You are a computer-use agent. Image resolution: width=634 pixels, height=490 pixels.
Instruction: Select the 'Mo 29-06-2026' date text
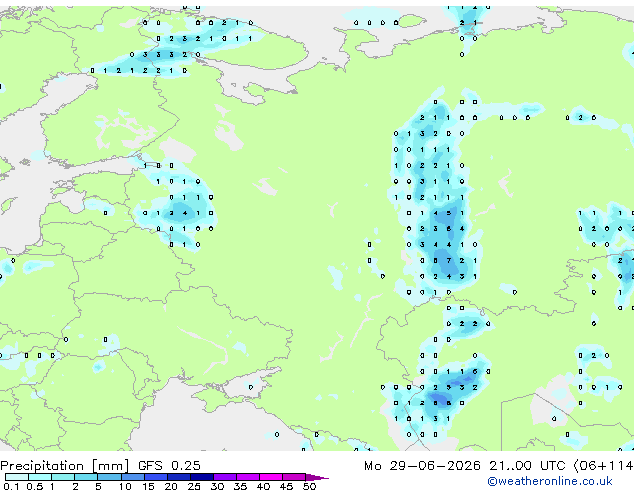tap(422, 466)
